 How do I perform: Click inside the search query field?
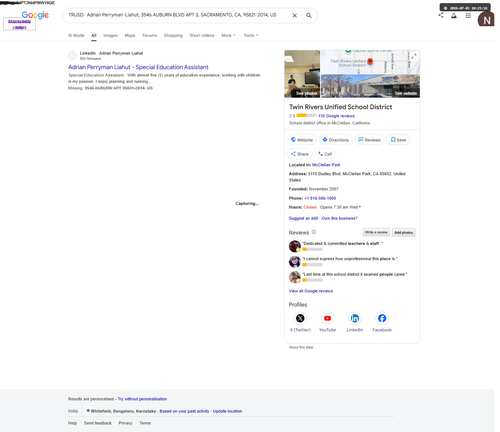(x=172, y=15)
